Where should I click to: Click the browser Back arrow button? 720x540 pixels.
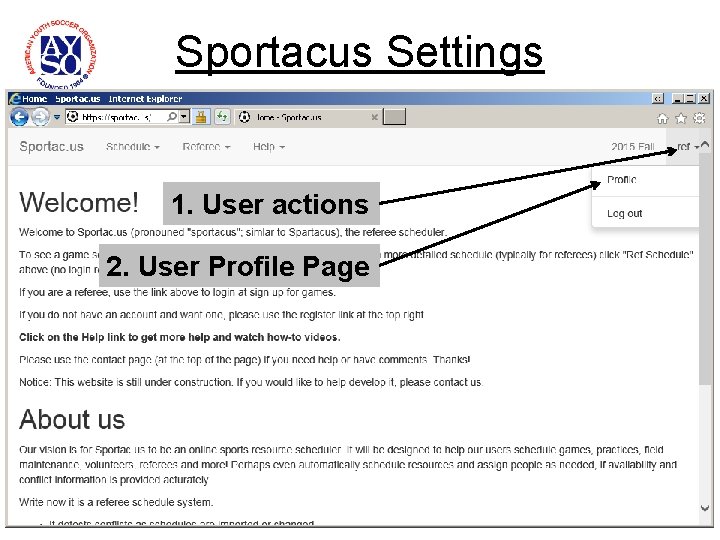(19, 117)
